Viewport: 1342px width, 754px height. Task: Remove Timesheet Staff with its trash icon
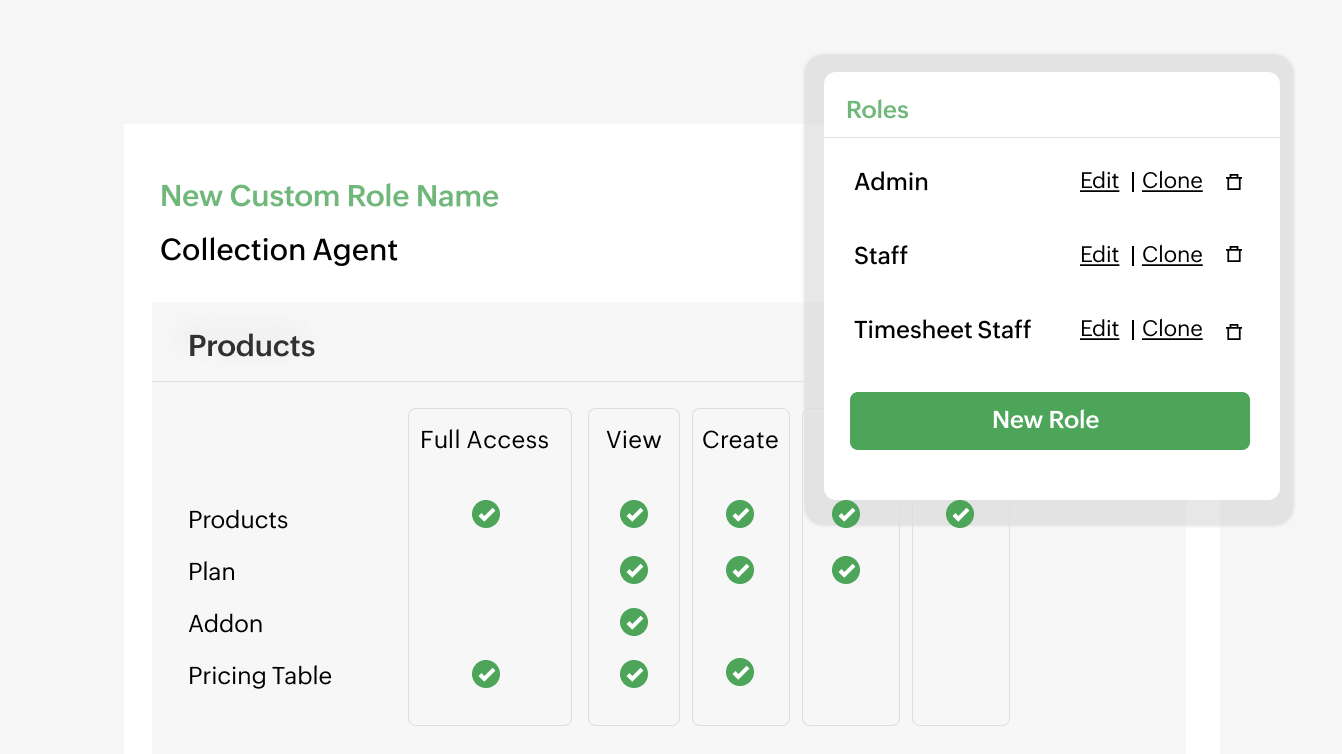click(1233, 330)
